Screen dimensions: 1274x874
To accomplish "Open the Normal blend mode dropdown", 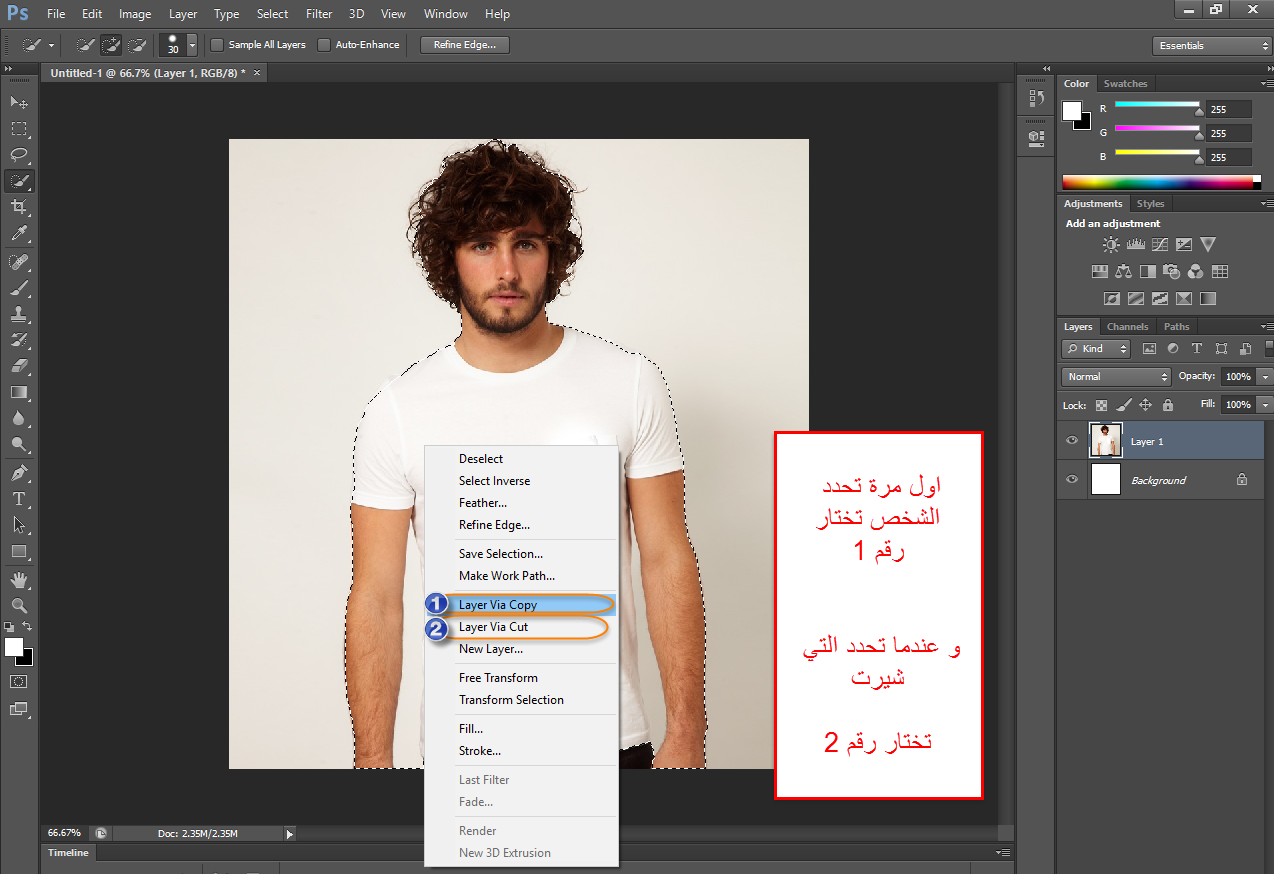I will [x=1116, y=377].
